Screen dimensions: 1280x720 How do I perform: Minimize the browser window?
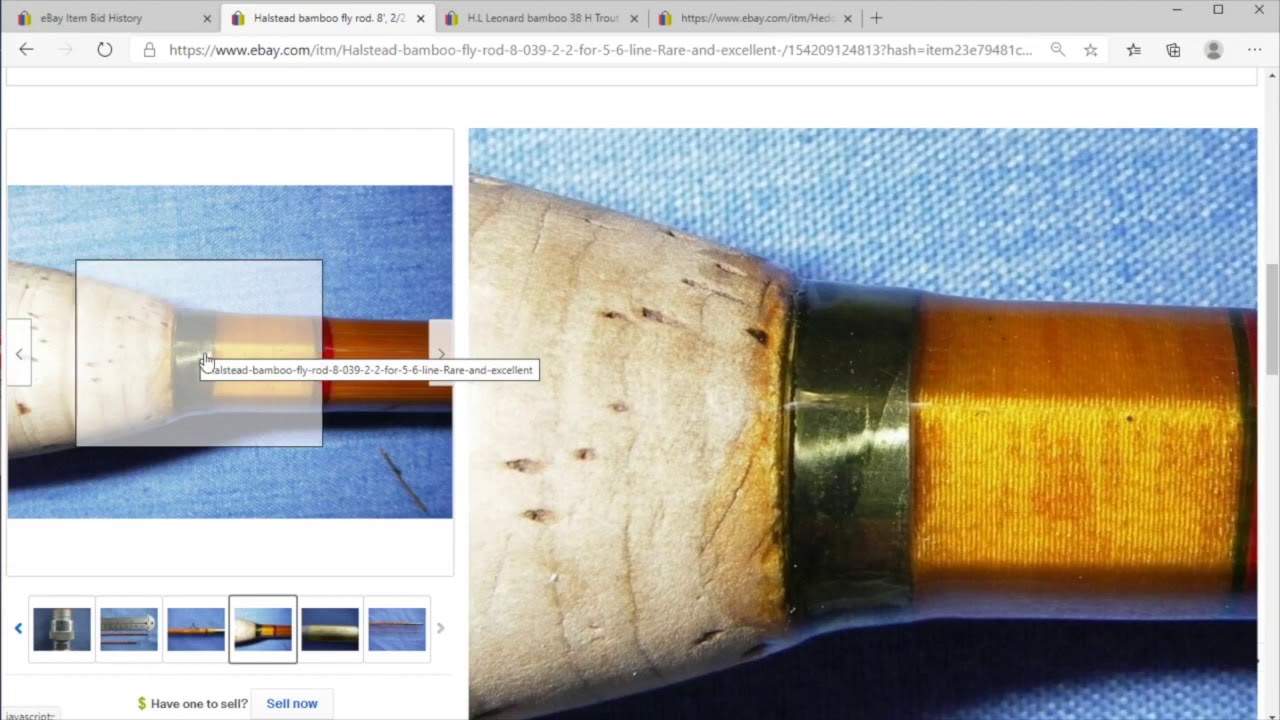1177,10
